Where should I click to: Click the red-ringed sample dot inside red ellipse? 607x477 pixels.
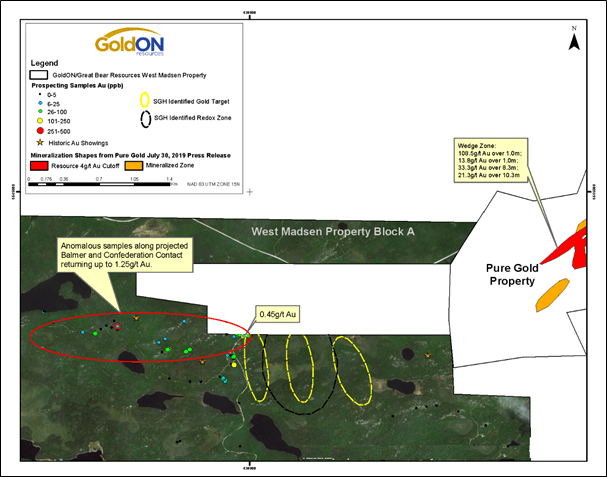pyautogui.click(x=118, y=326)
